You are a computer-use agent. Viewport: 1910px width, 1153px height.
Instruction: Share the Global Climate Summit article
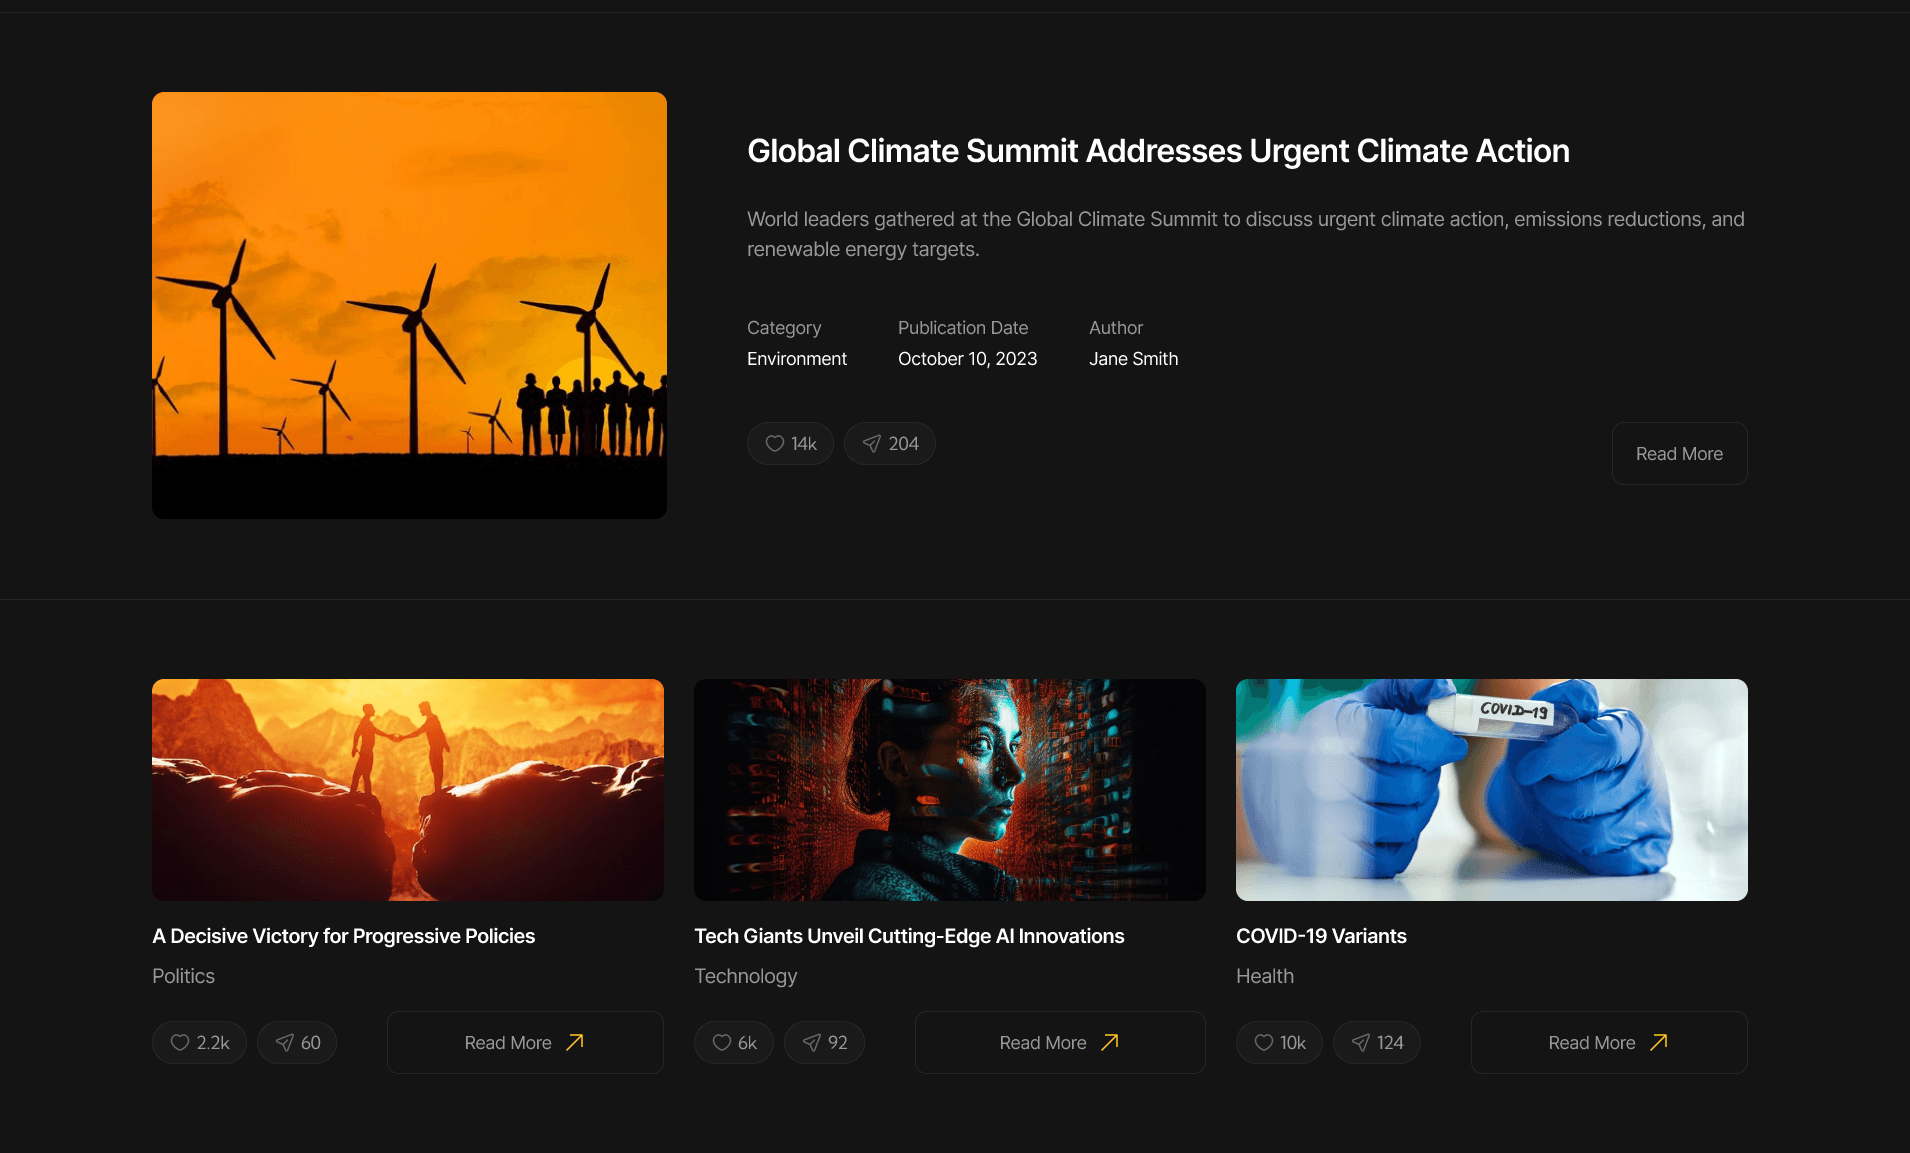[889, 443]
